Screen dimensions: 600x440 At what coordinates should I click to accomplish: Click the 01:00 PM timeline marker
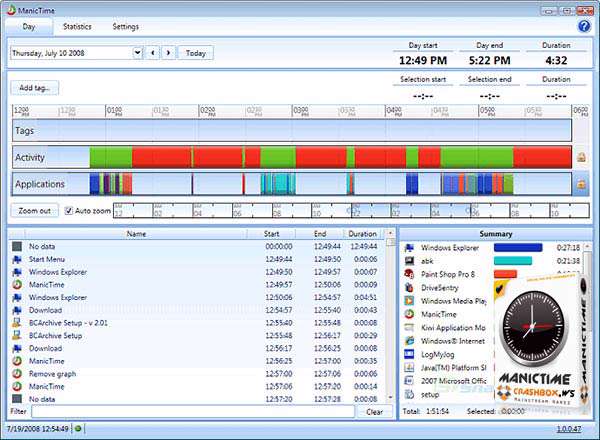[114, 111]
